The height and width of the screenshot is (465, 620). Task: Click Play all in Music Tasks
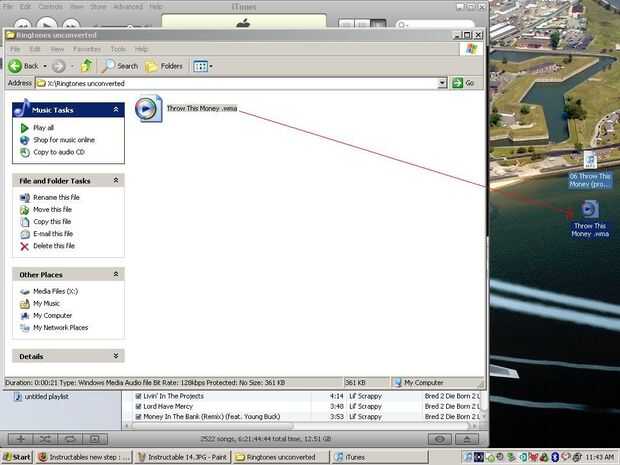[43, 128]
